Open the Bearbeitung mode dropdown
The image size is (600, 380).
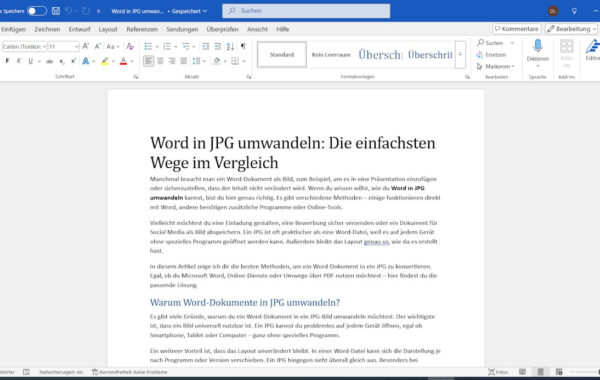571,29
